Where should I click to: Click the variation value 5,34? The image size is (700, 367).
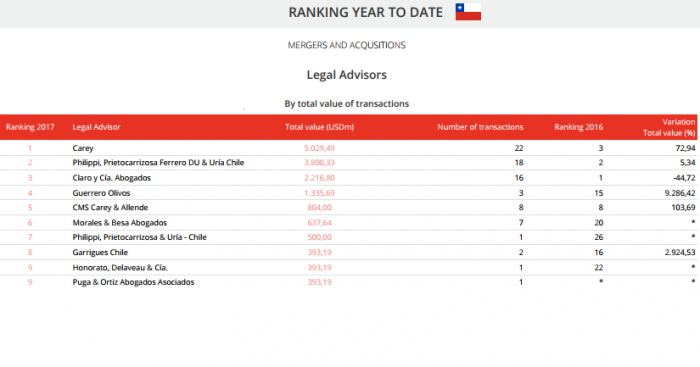pos(688,163)
